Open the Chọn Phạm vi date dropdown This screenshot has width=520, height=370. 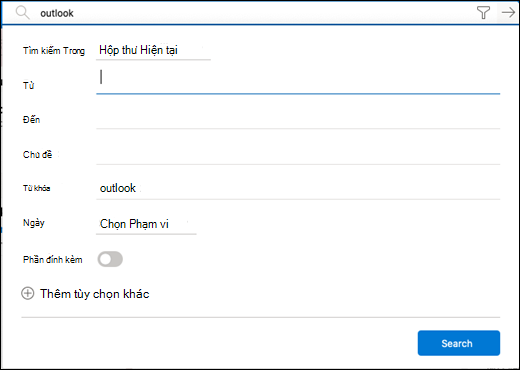(x=146, y=224)
